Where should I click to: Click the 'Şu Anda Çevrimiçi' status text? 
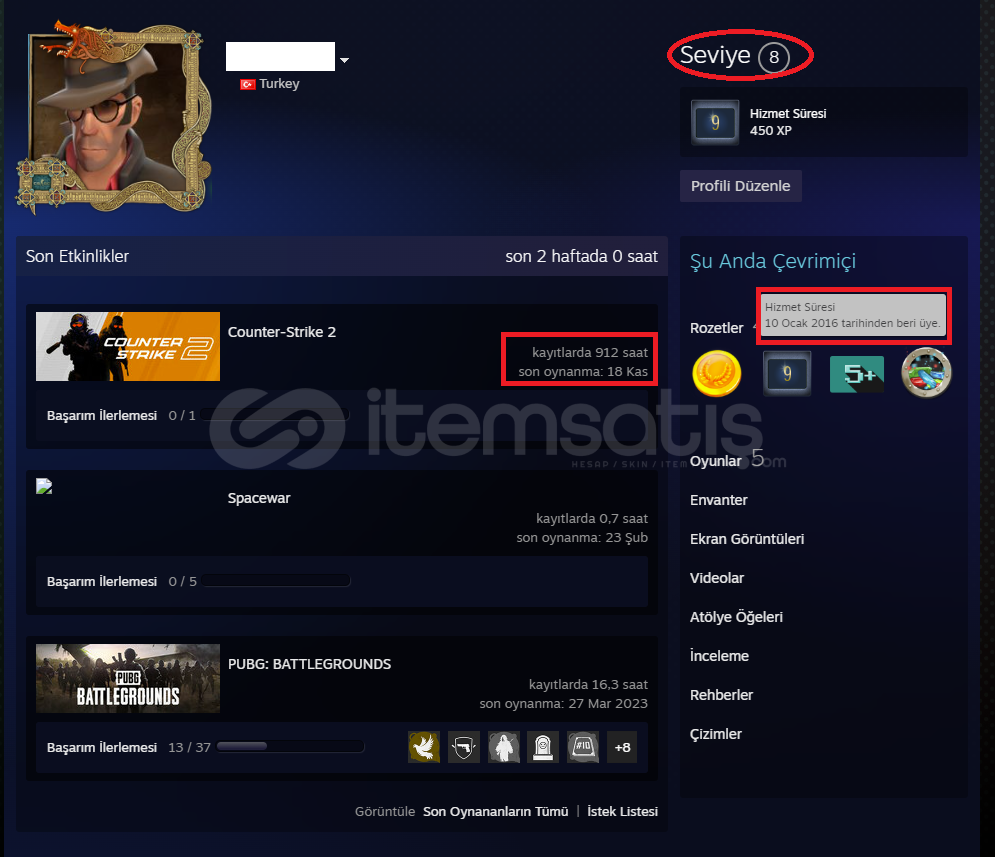(x=772, y=261)
